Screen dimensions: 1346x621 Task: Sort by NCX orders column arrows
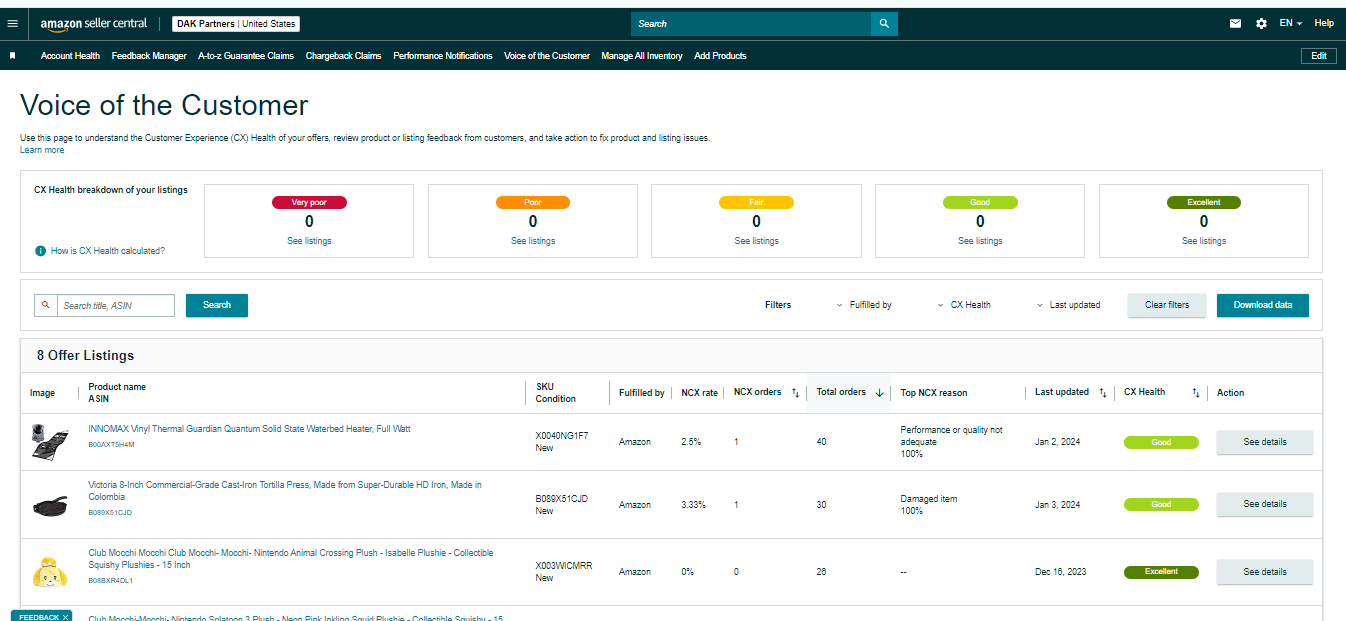tap(795, 393)
